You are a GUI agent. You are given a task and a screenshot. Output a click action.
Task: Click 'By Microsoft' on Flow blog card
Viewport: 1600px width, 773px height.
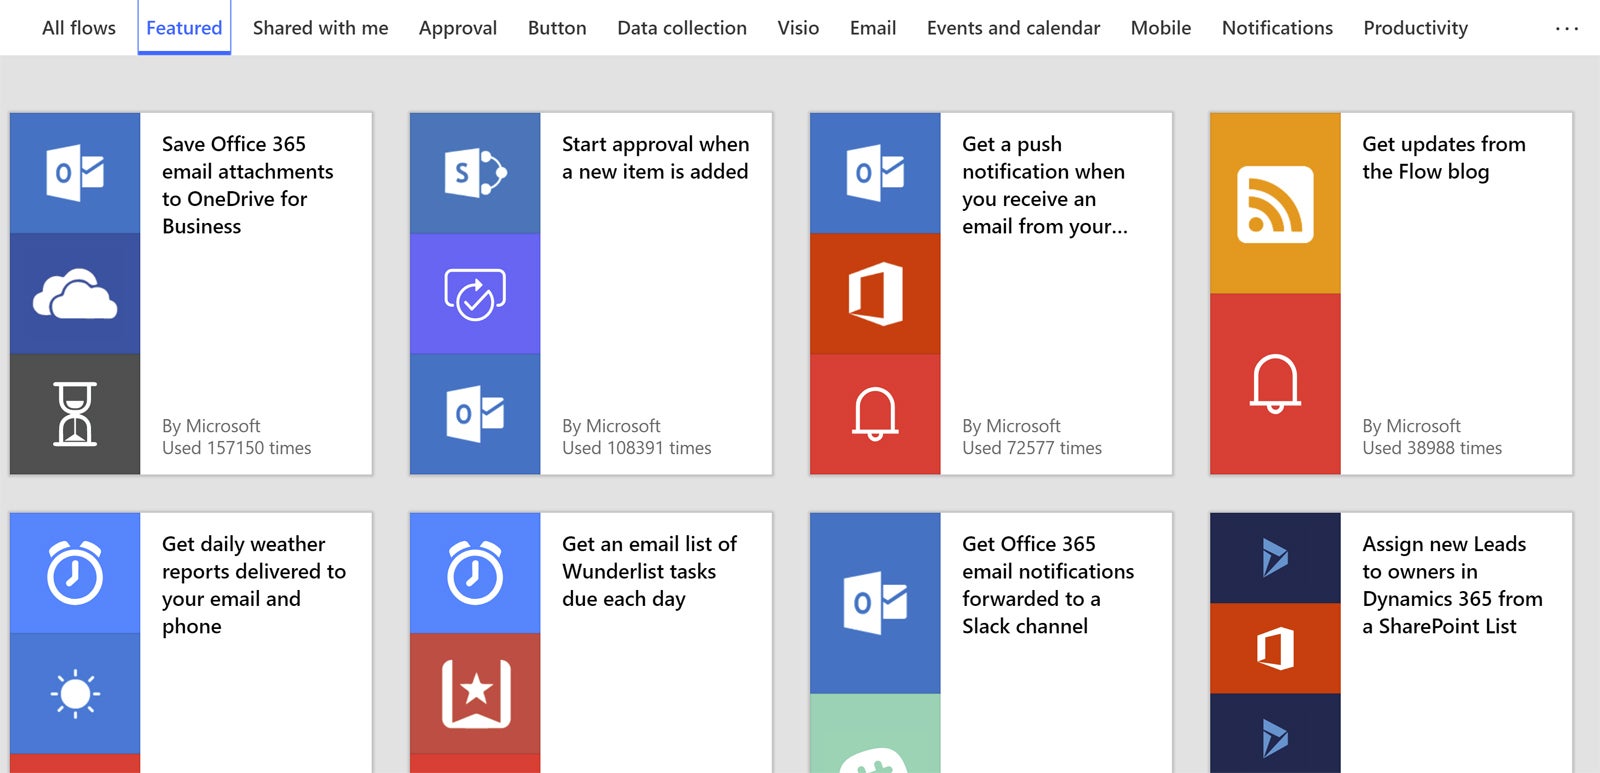pyautogui.click(x=1411, y=426)
